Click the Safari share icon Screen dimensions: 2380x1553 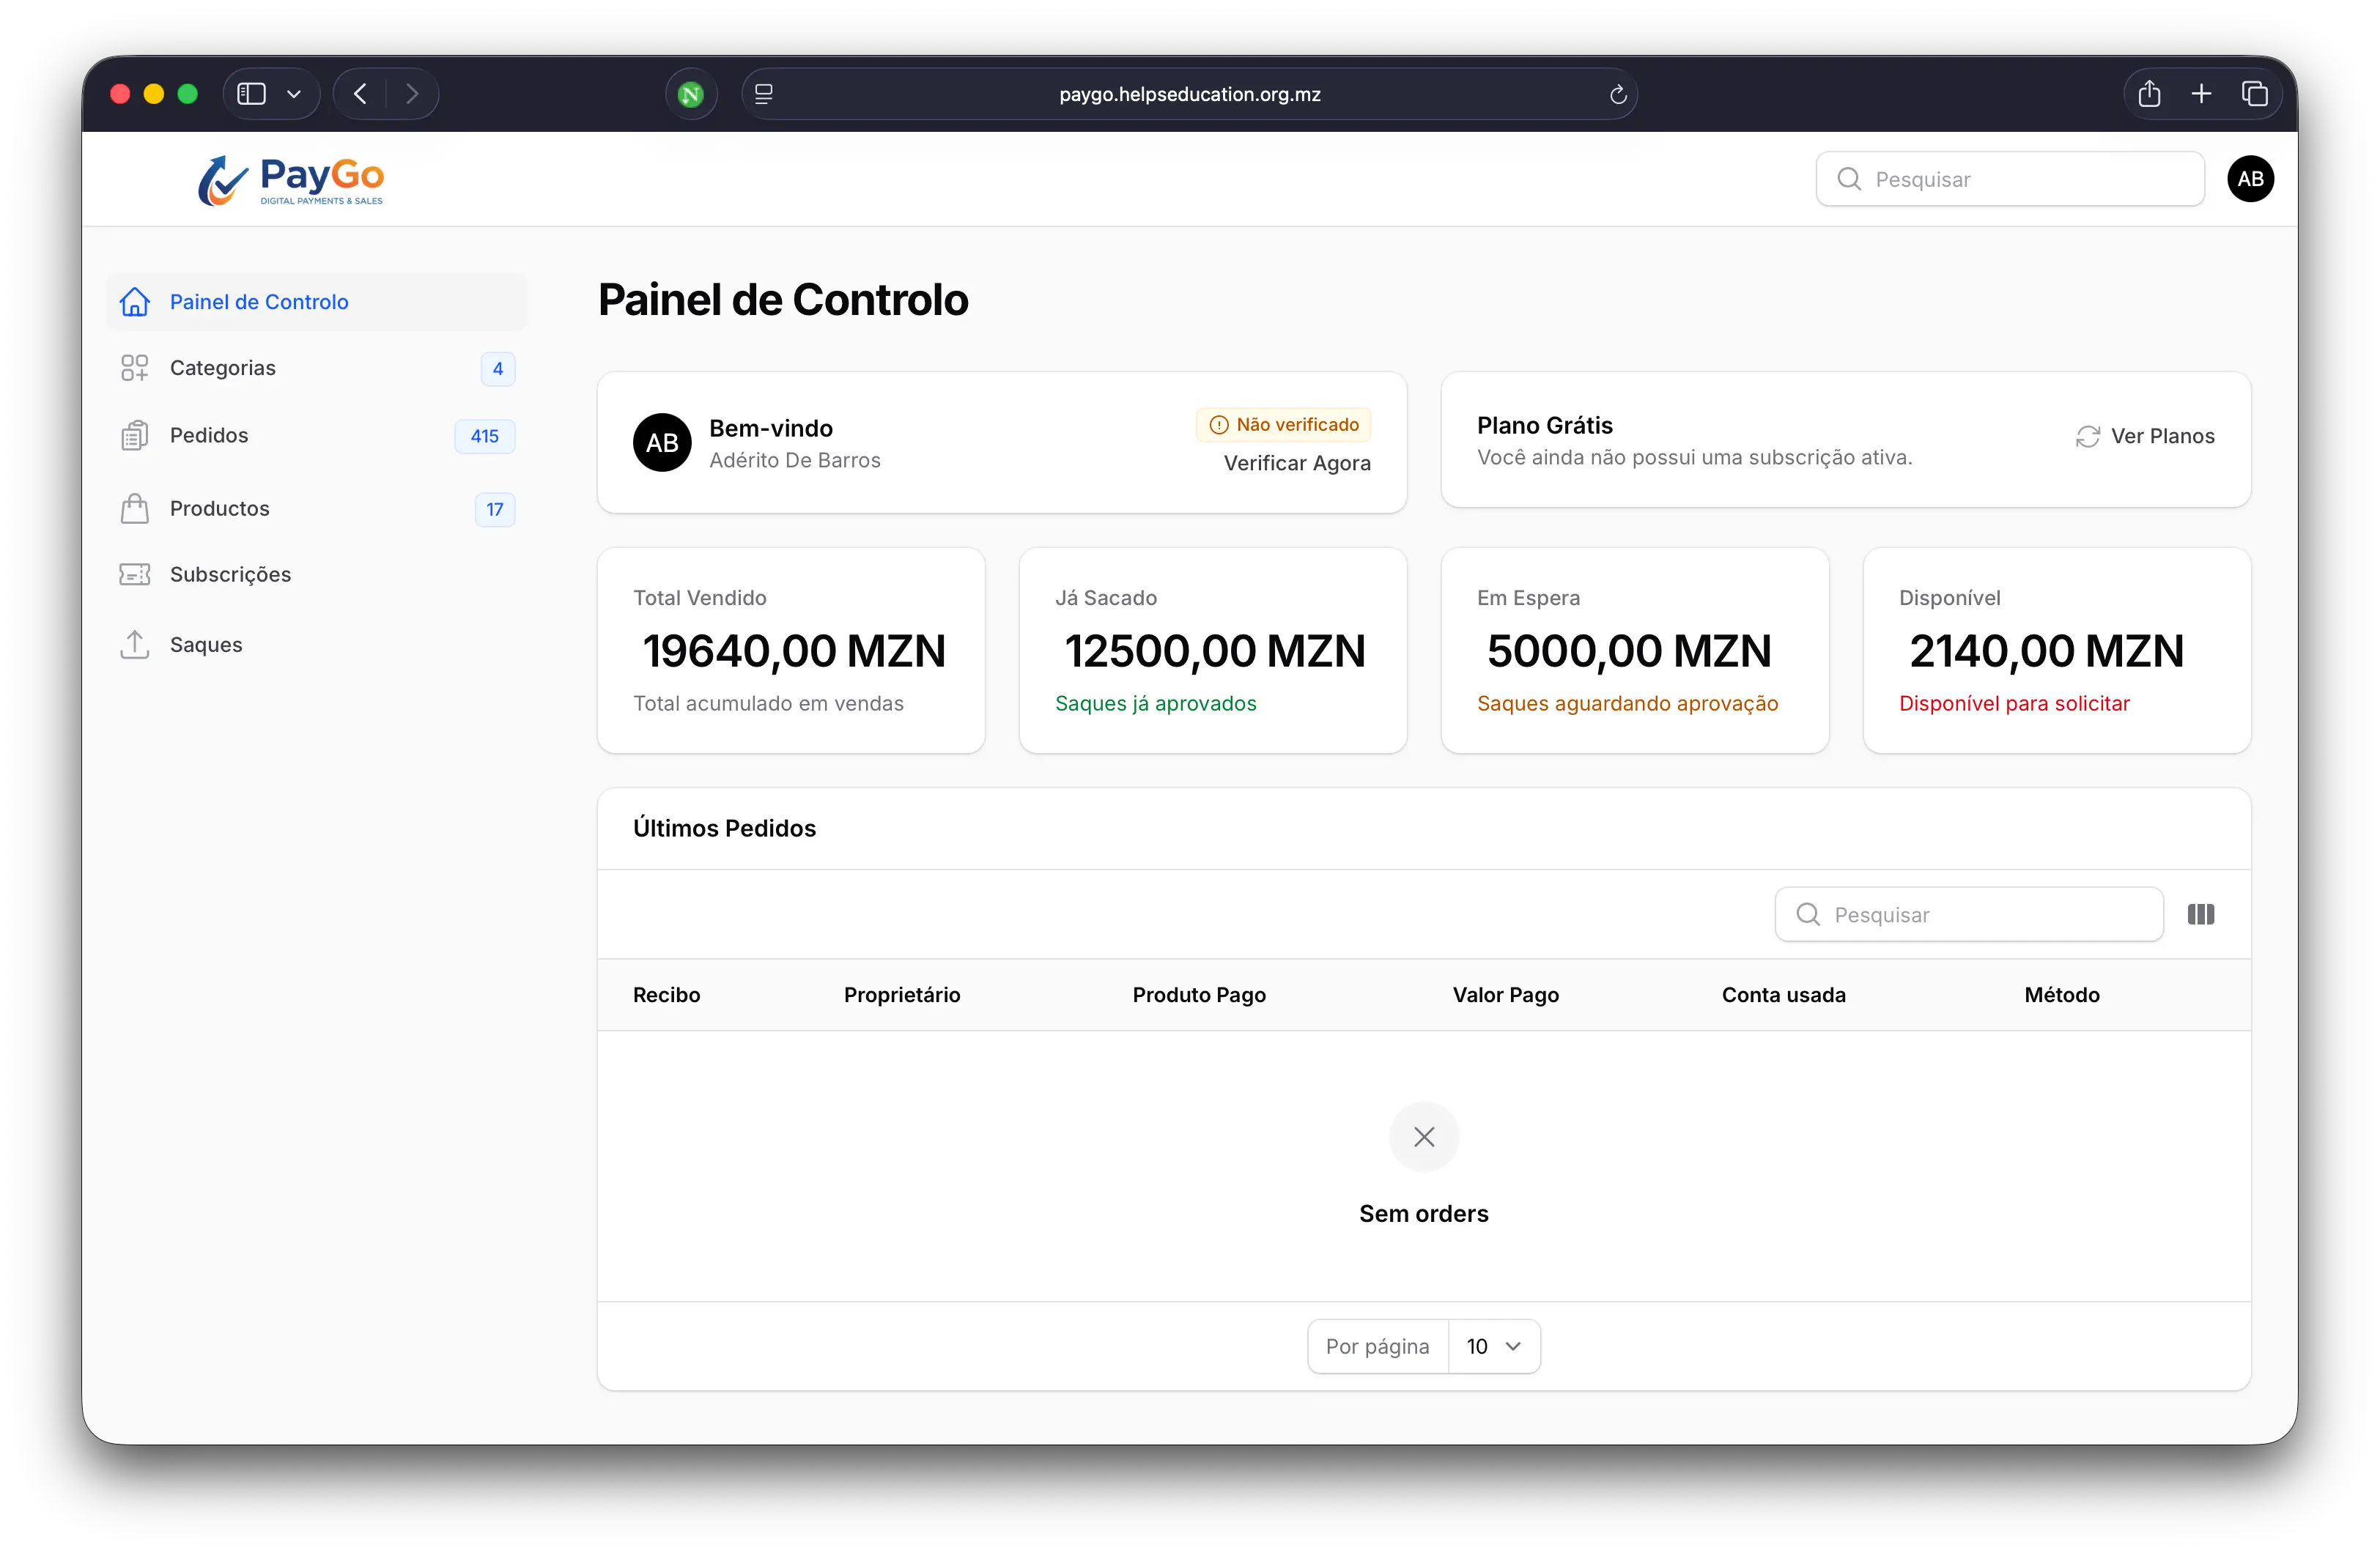click(x=2149, y=94)
